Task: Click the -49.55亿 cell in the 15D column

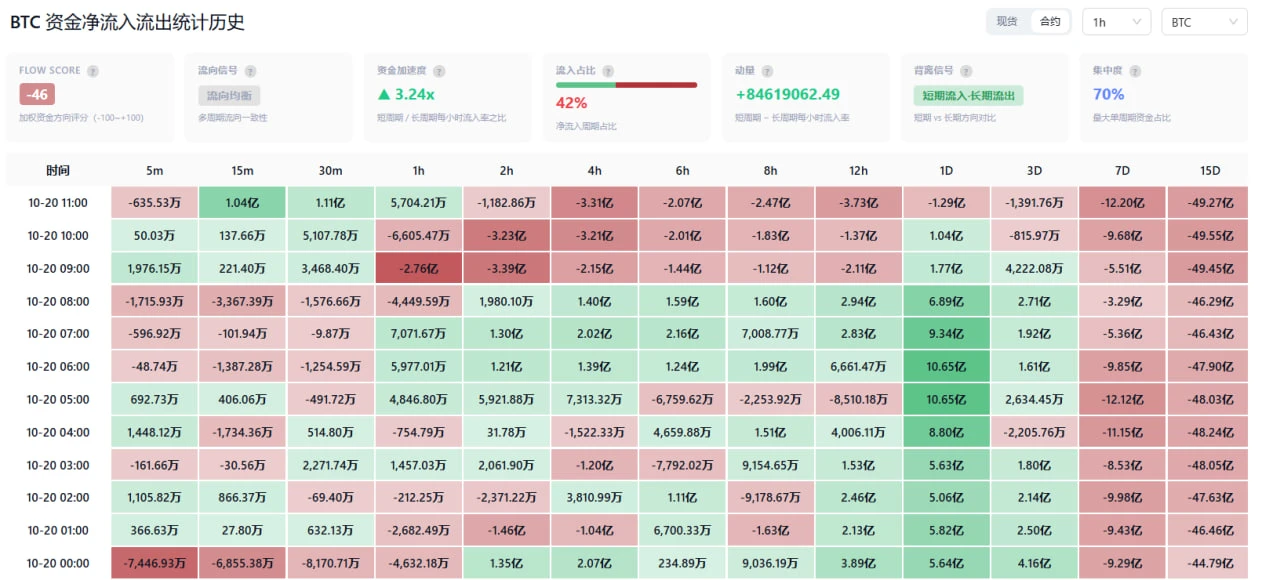Action: (1210, 236)
